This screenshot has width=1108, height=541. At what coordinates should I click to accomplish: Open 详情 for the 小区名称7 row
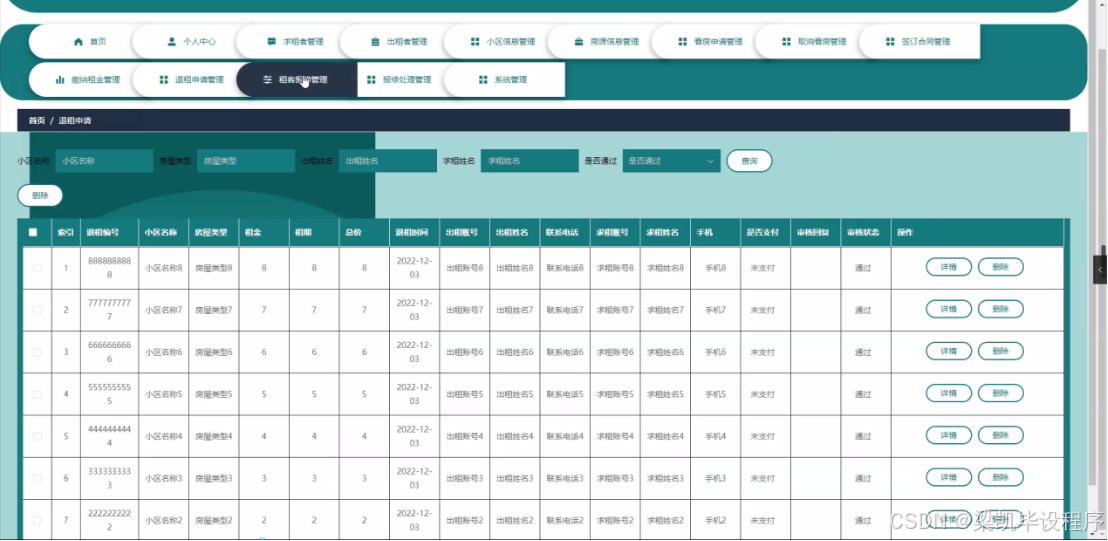[948, 309]
